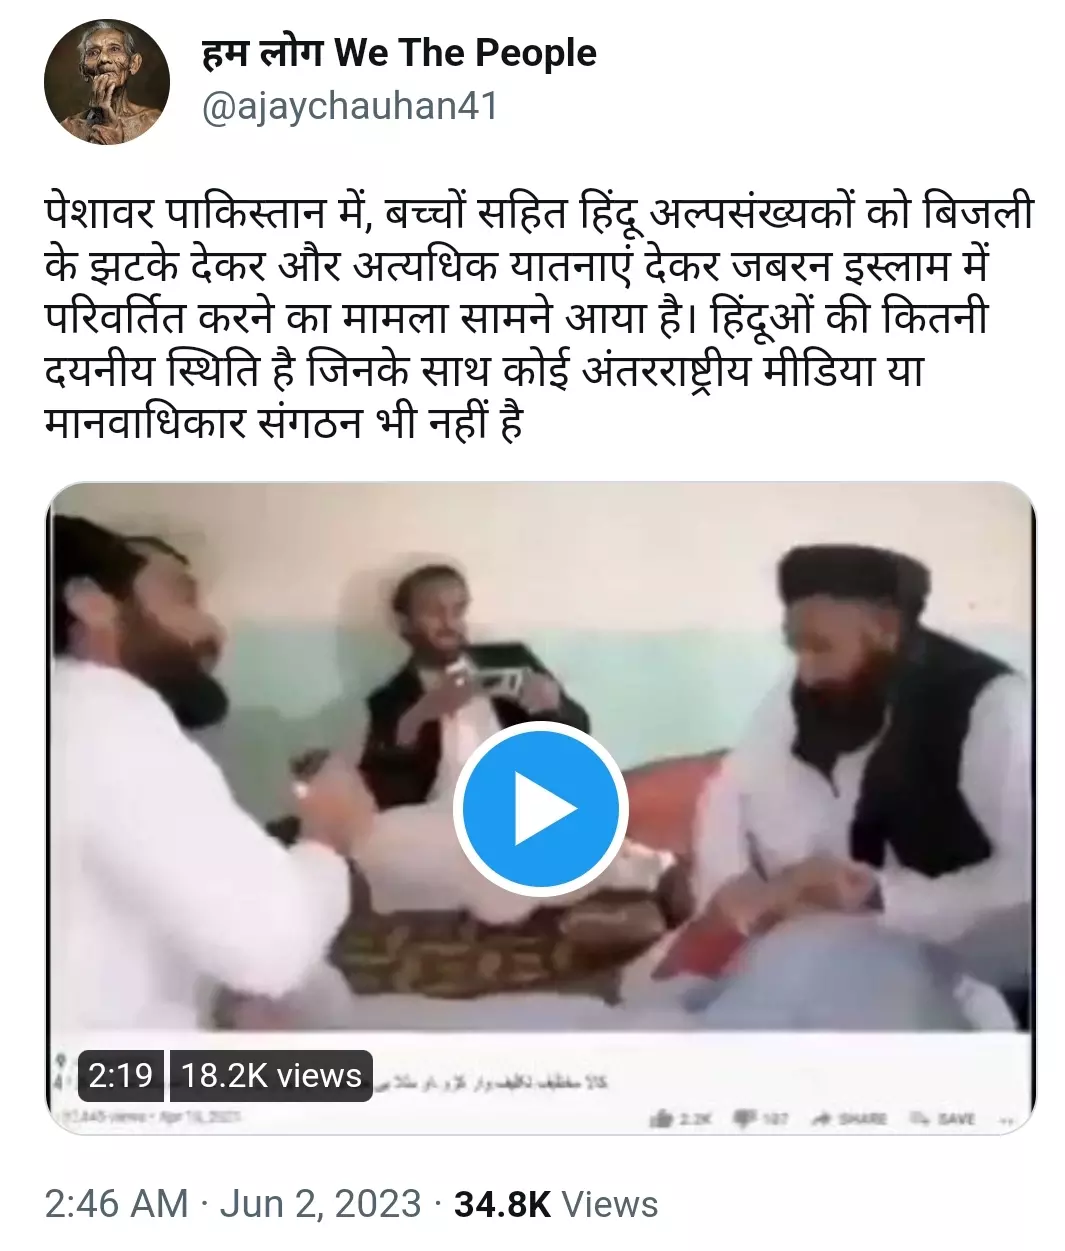Open the 2:46 AM · Jun 2, 2023 timestamp
Viewport: 1065px width, 1251px height.
233,1204
